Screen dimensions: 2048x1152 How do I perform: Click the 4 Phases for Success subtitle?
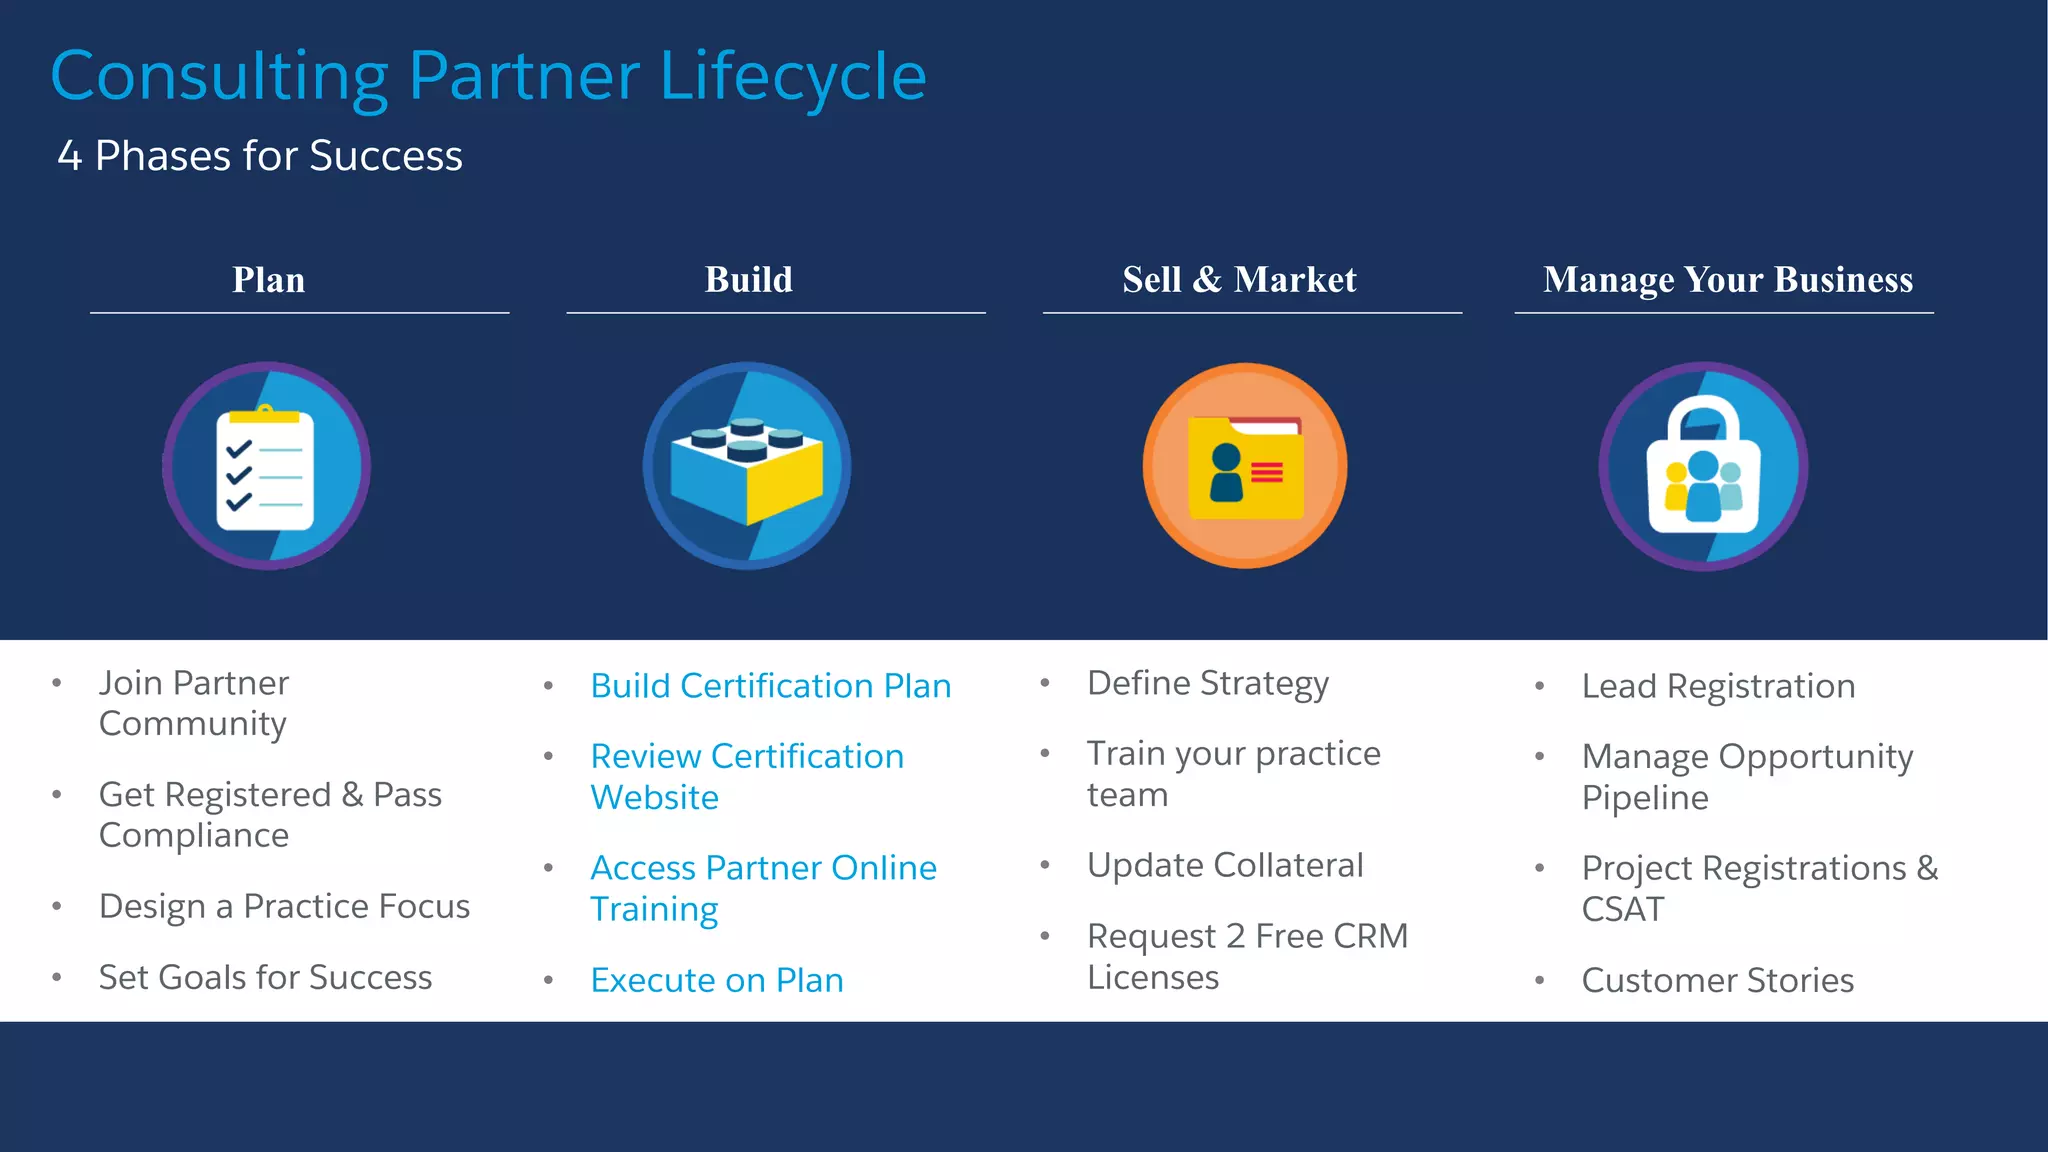click(x=260, y=156)
